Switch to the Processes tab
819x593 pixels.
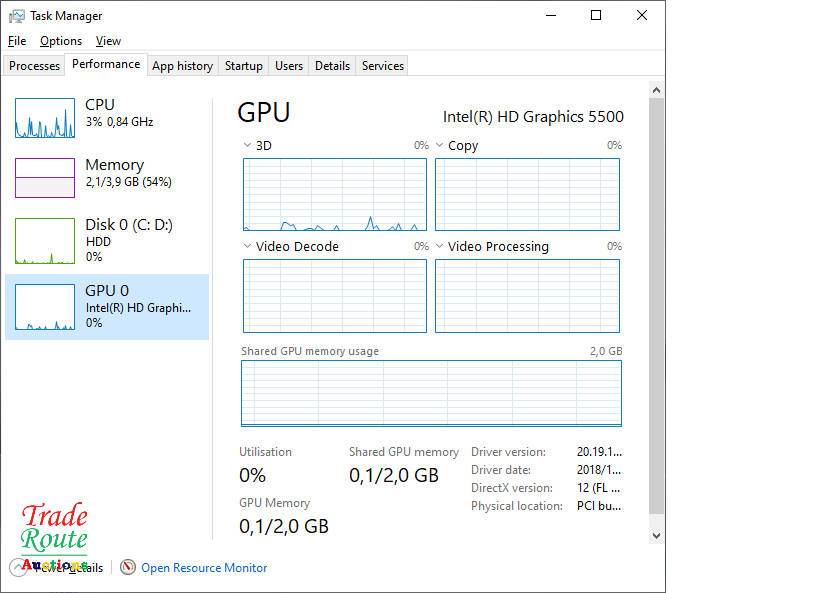click(35, 66)
